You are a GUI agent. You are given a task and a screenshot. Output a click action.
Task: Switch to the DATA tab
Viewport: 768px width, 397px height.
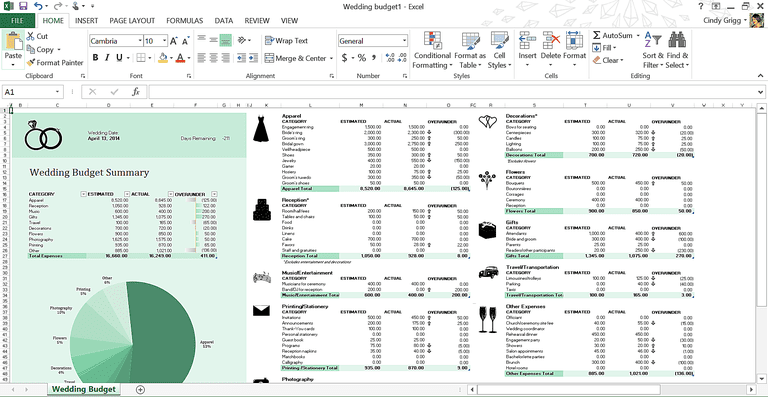coord(224,21)
